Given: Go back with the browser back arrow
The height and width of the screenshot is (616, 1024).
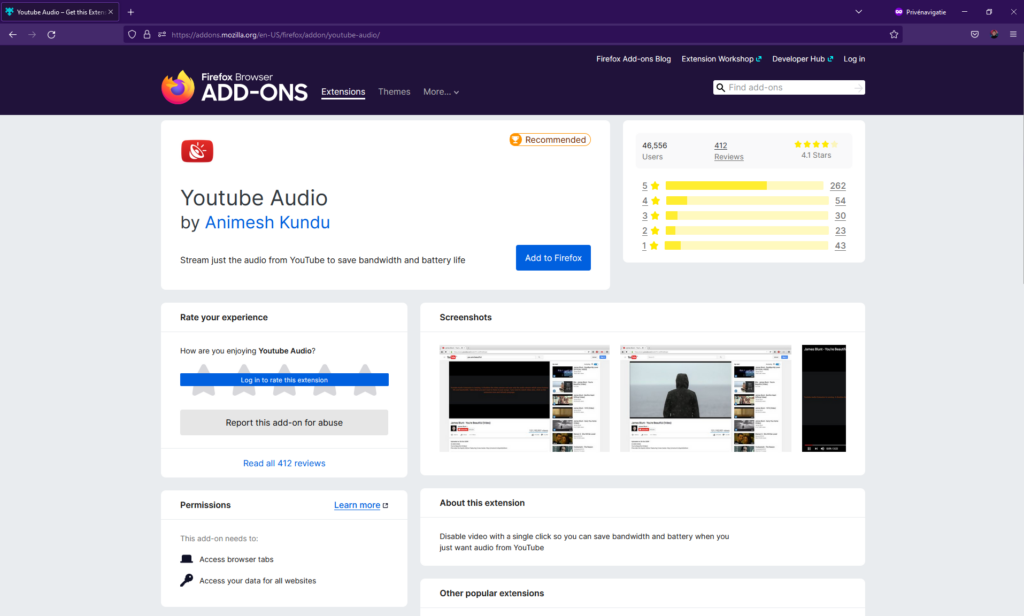Looking at the screenshot, I should 13,35.
